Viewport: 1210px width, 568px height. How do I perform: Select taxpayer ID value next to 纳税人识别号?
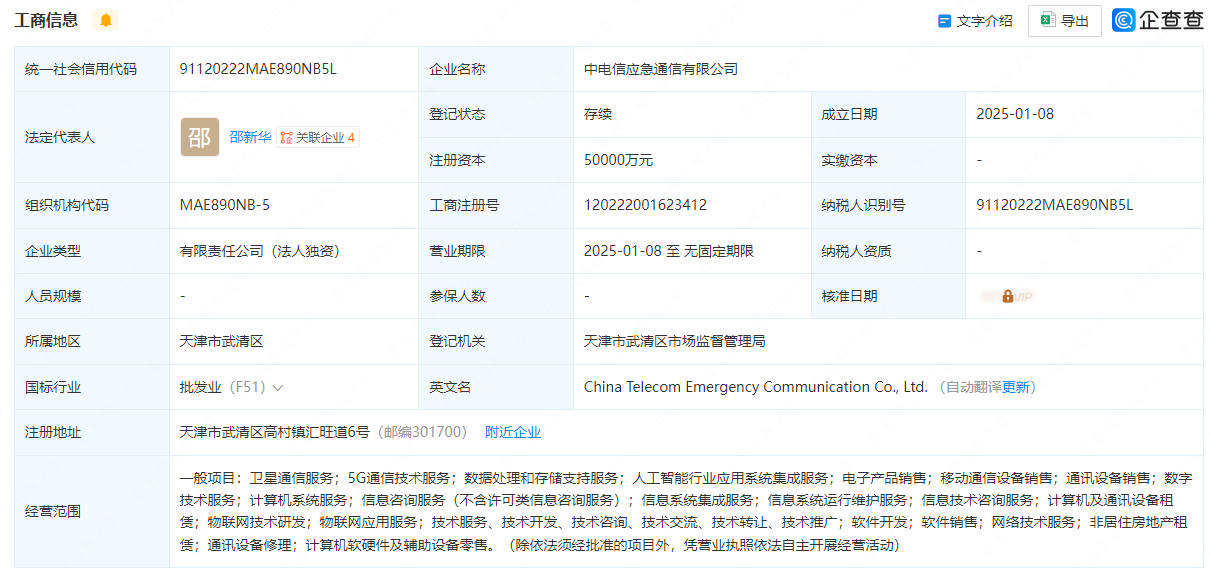1055,205
